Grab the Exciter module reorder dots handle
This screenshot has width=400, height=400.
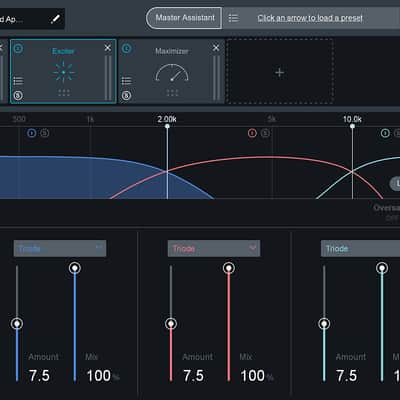[x=64, y=93]
